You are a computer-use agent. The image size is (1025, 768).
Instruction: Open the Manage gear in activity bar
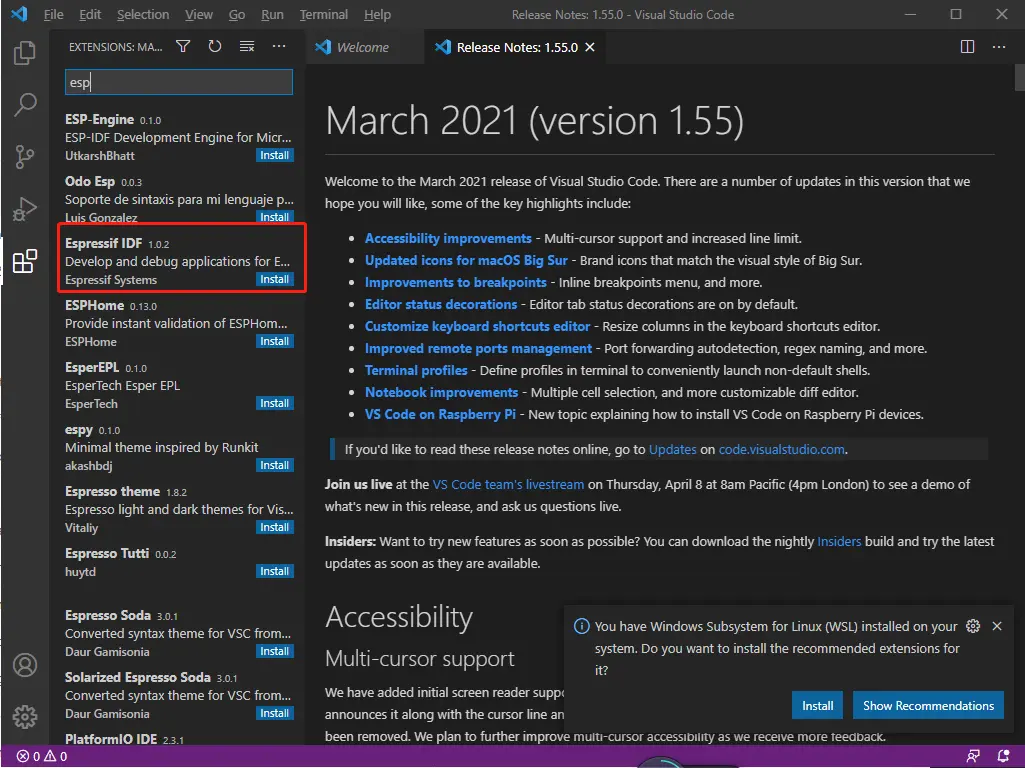click(25, 716)
